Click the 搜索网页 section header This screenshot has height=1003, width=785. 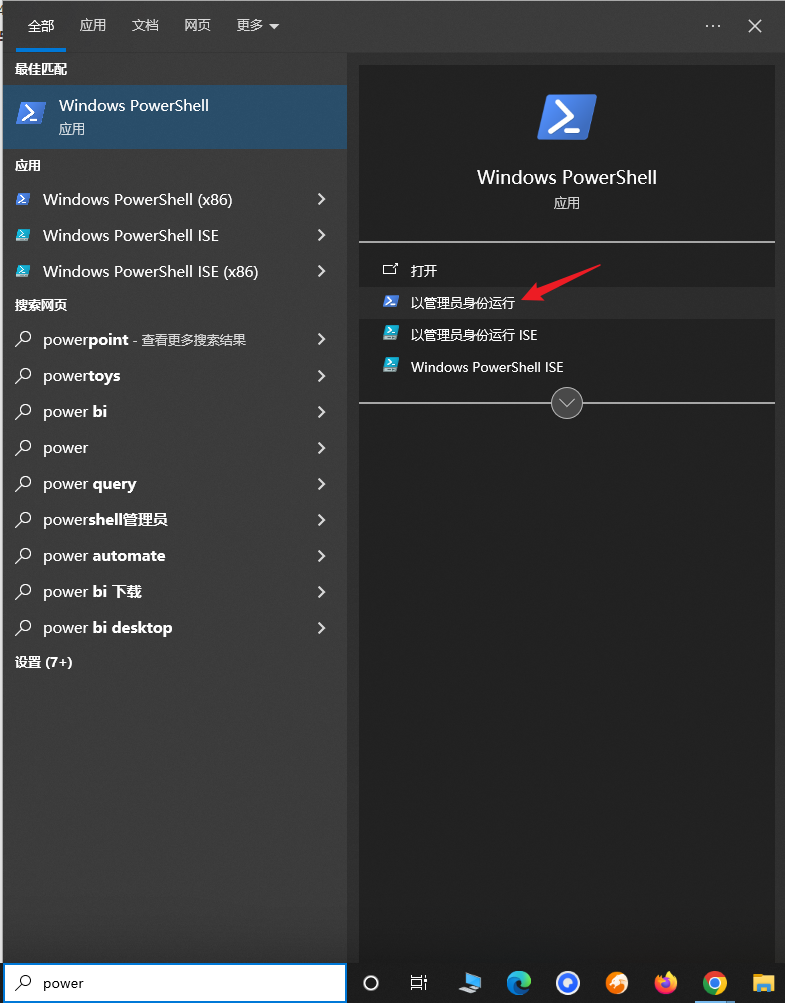point(41,305)
